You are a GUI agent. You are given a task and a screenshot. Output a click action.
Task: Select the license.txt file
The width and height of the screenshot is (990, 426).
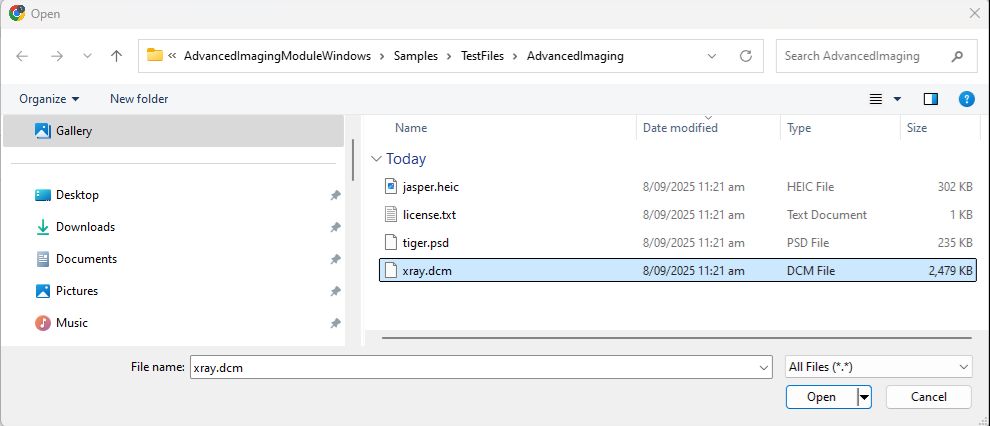coord(677,215)
